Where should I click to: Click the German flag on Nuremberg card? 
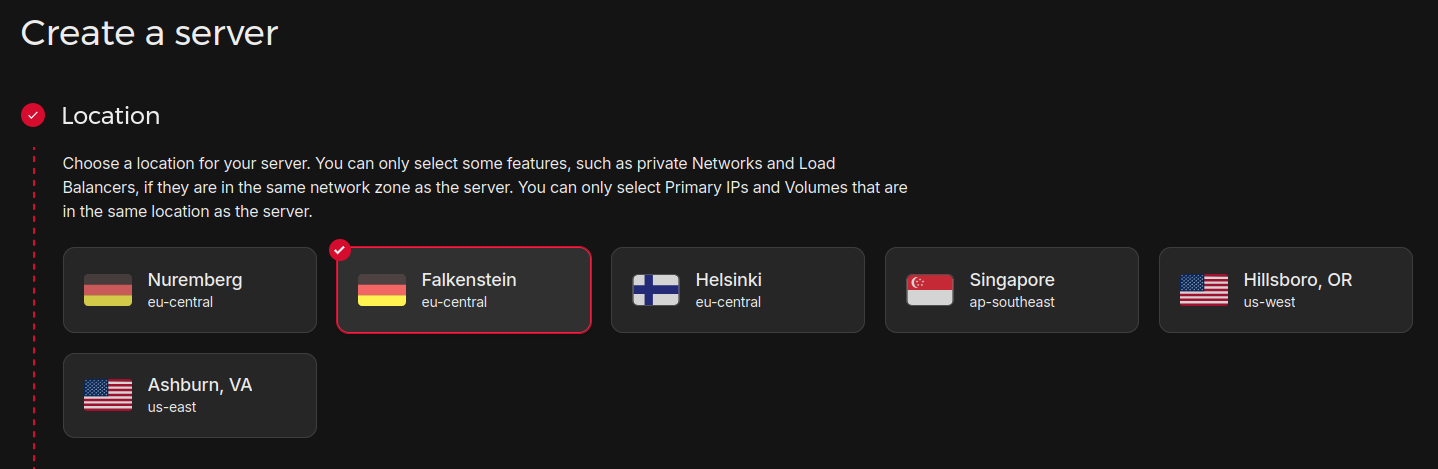[x=108, y=290]
